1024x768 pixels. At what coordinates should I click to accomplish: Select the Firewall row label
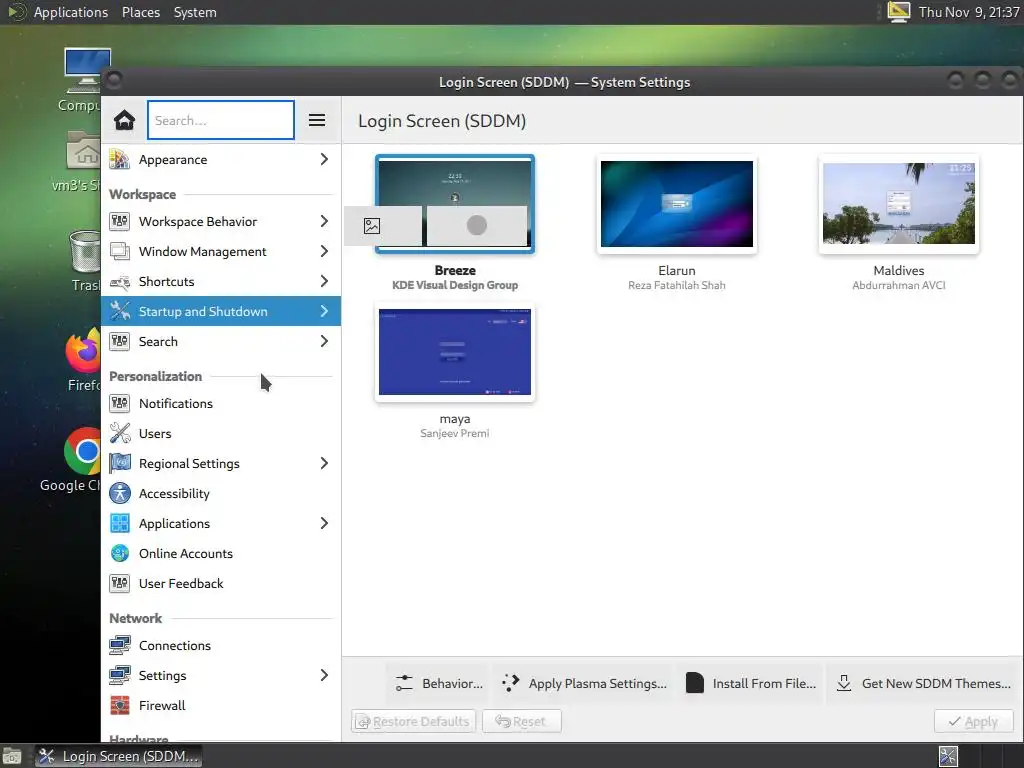pos(162,706)
